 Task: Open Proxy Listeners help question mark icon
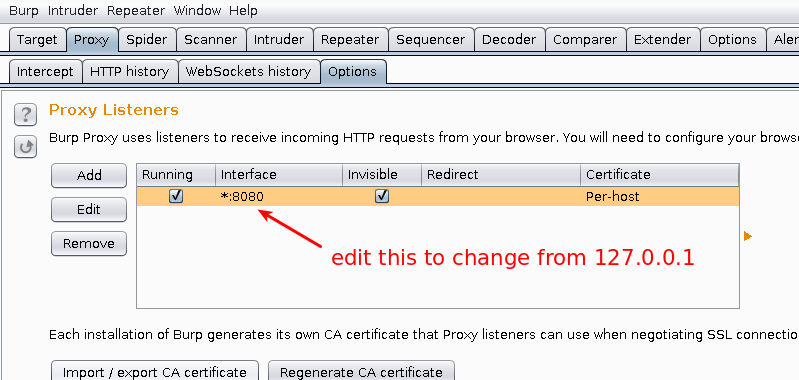tap(25, 115)
